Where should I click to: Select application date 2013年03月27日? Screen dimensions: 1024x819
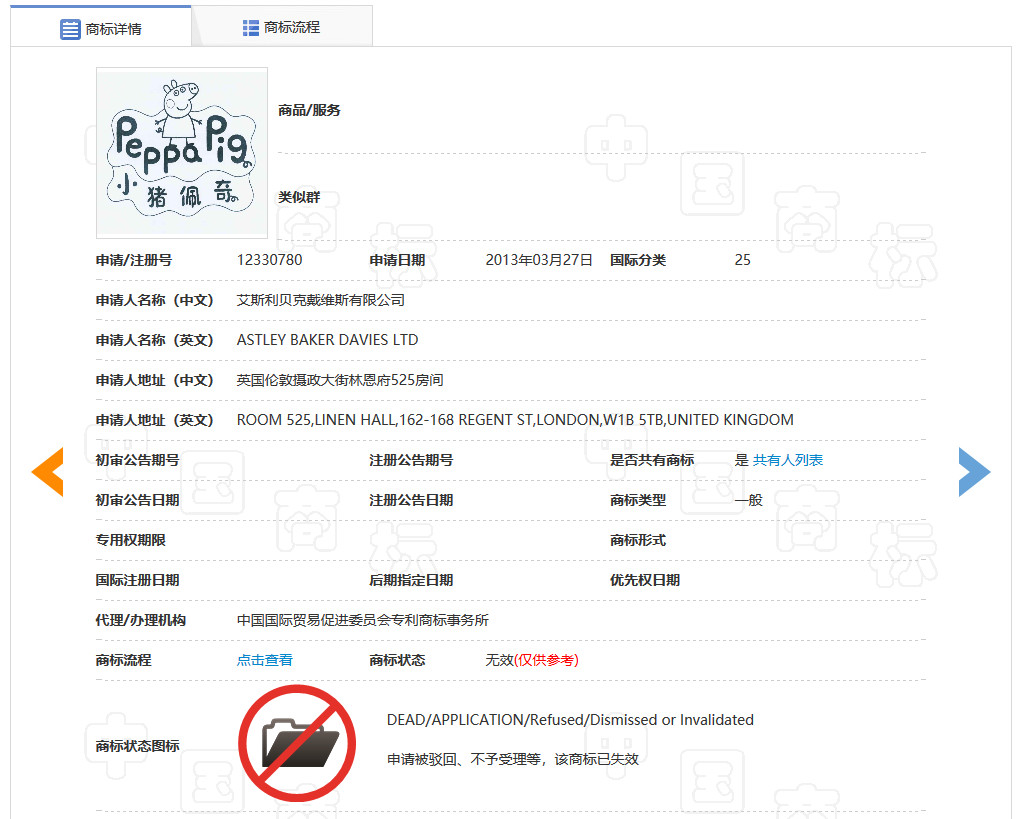coord(539,260)
